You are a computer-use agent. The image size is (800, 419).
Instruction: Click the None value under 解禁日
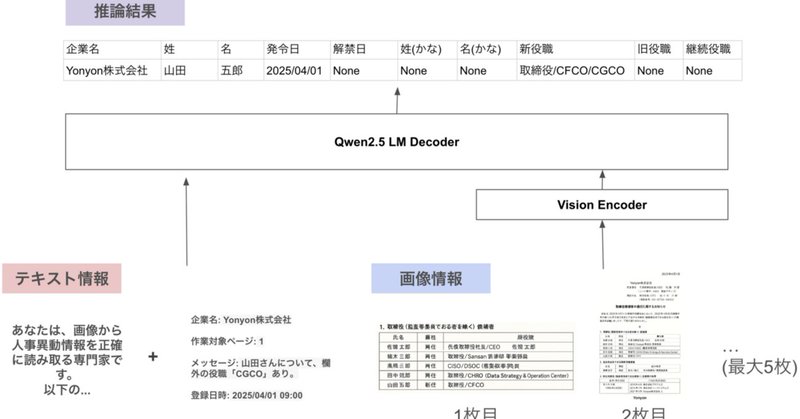364,70
